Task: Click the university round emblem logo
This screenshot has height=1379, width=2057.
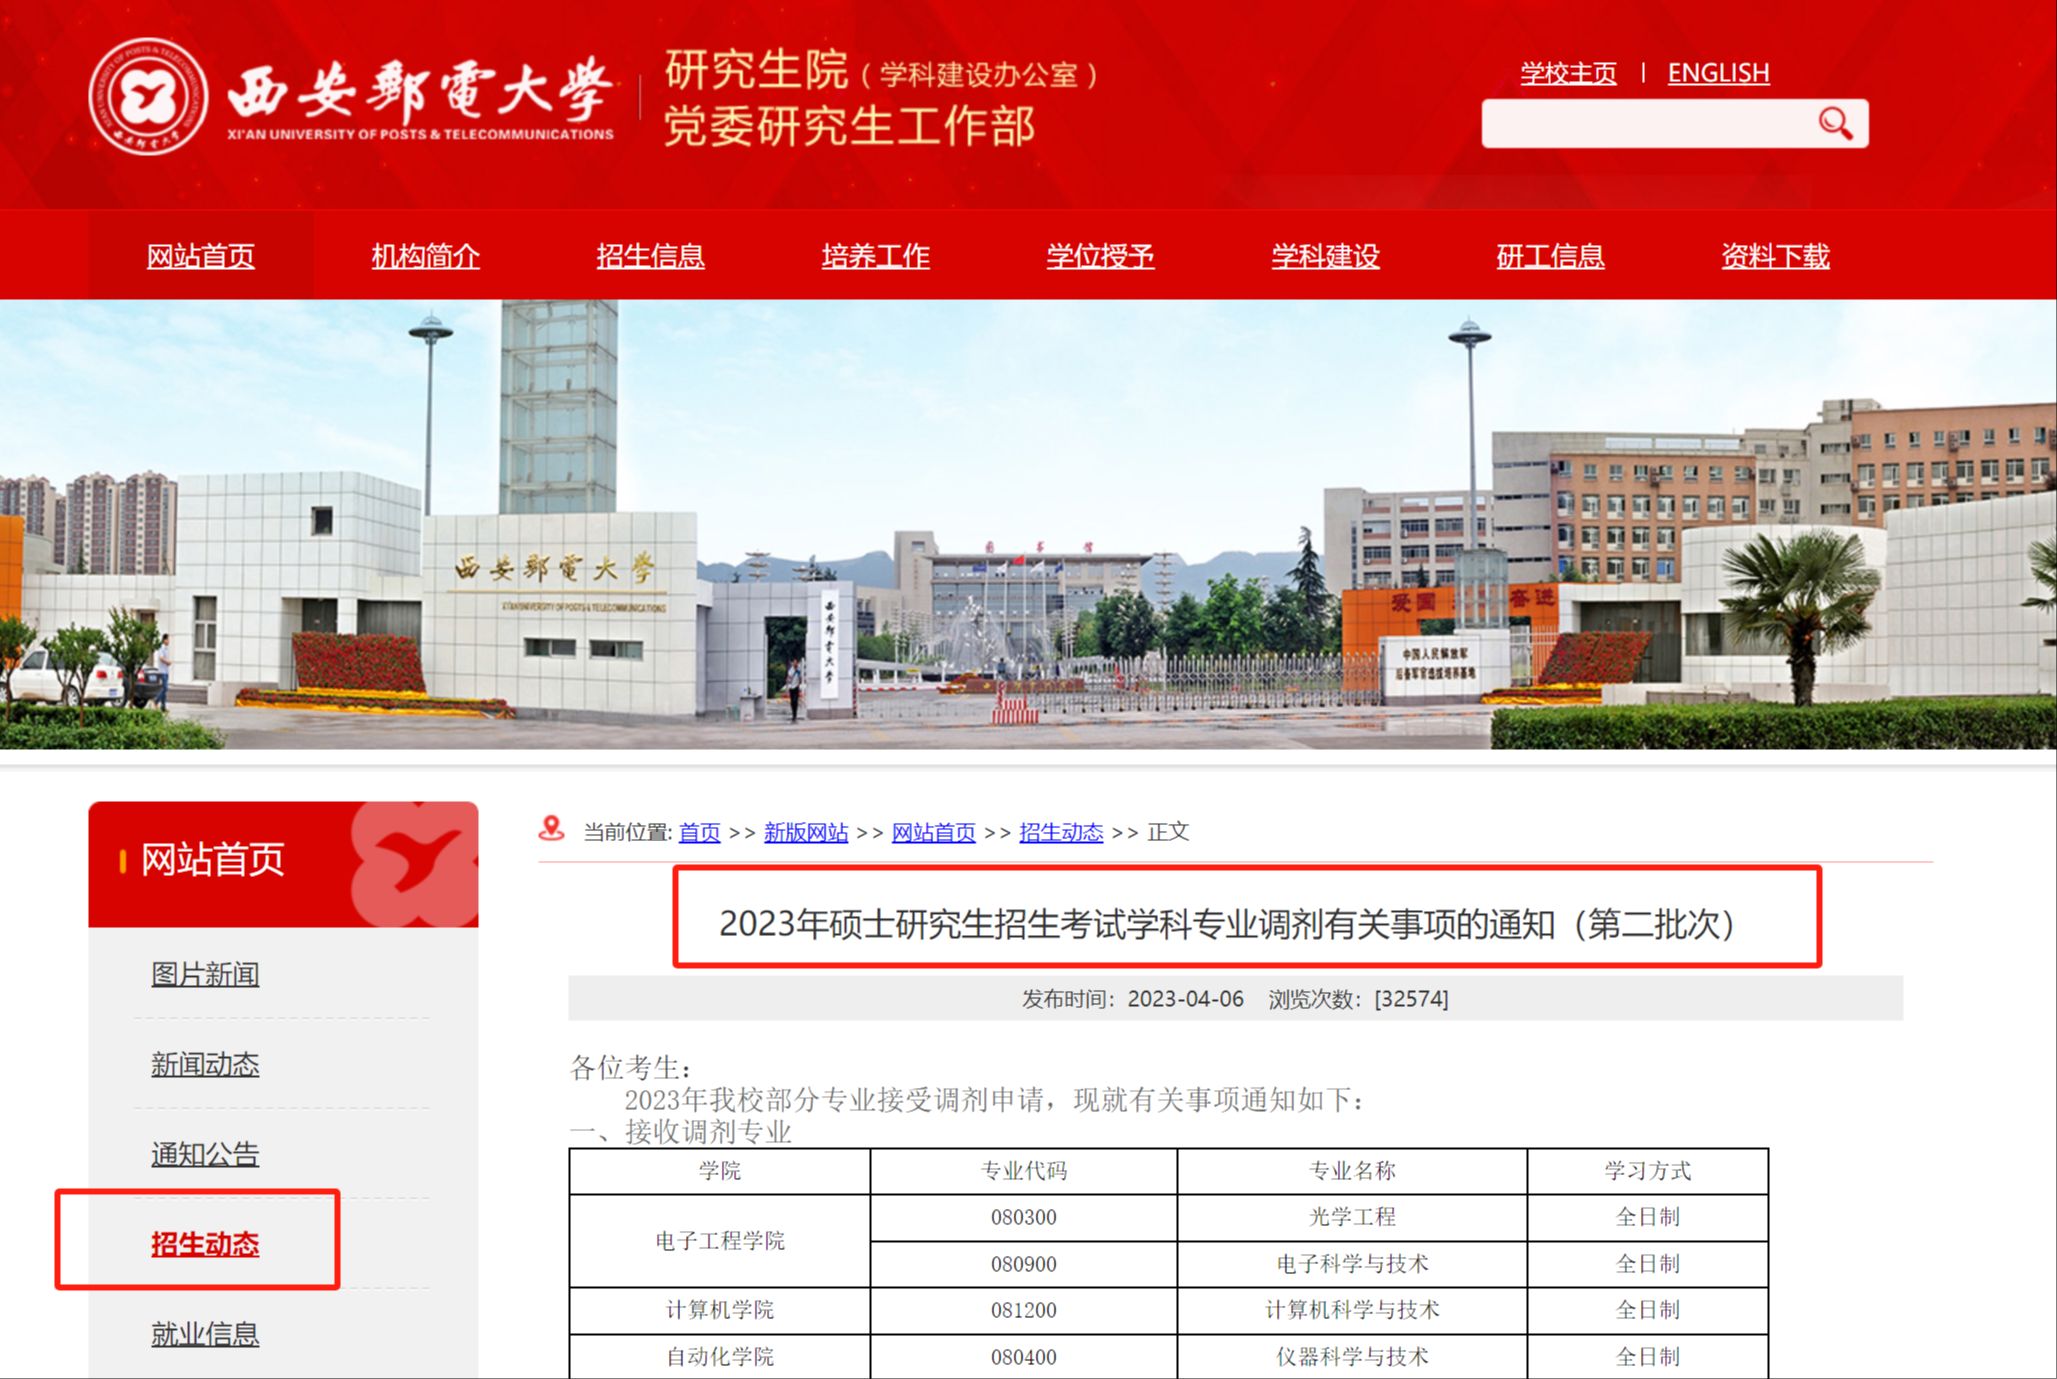Action: 148,97
